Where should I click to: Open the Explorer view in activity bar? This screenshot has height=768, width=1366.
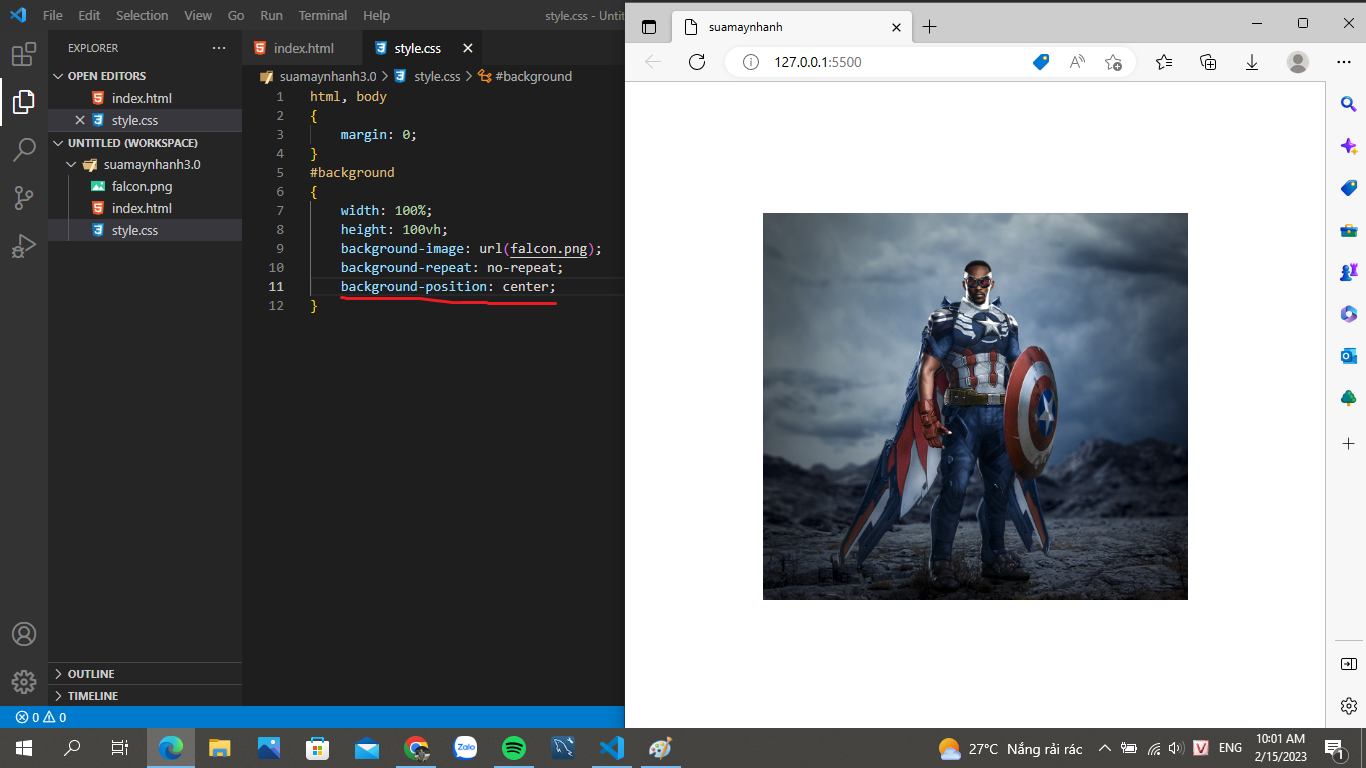coord(24,101)
